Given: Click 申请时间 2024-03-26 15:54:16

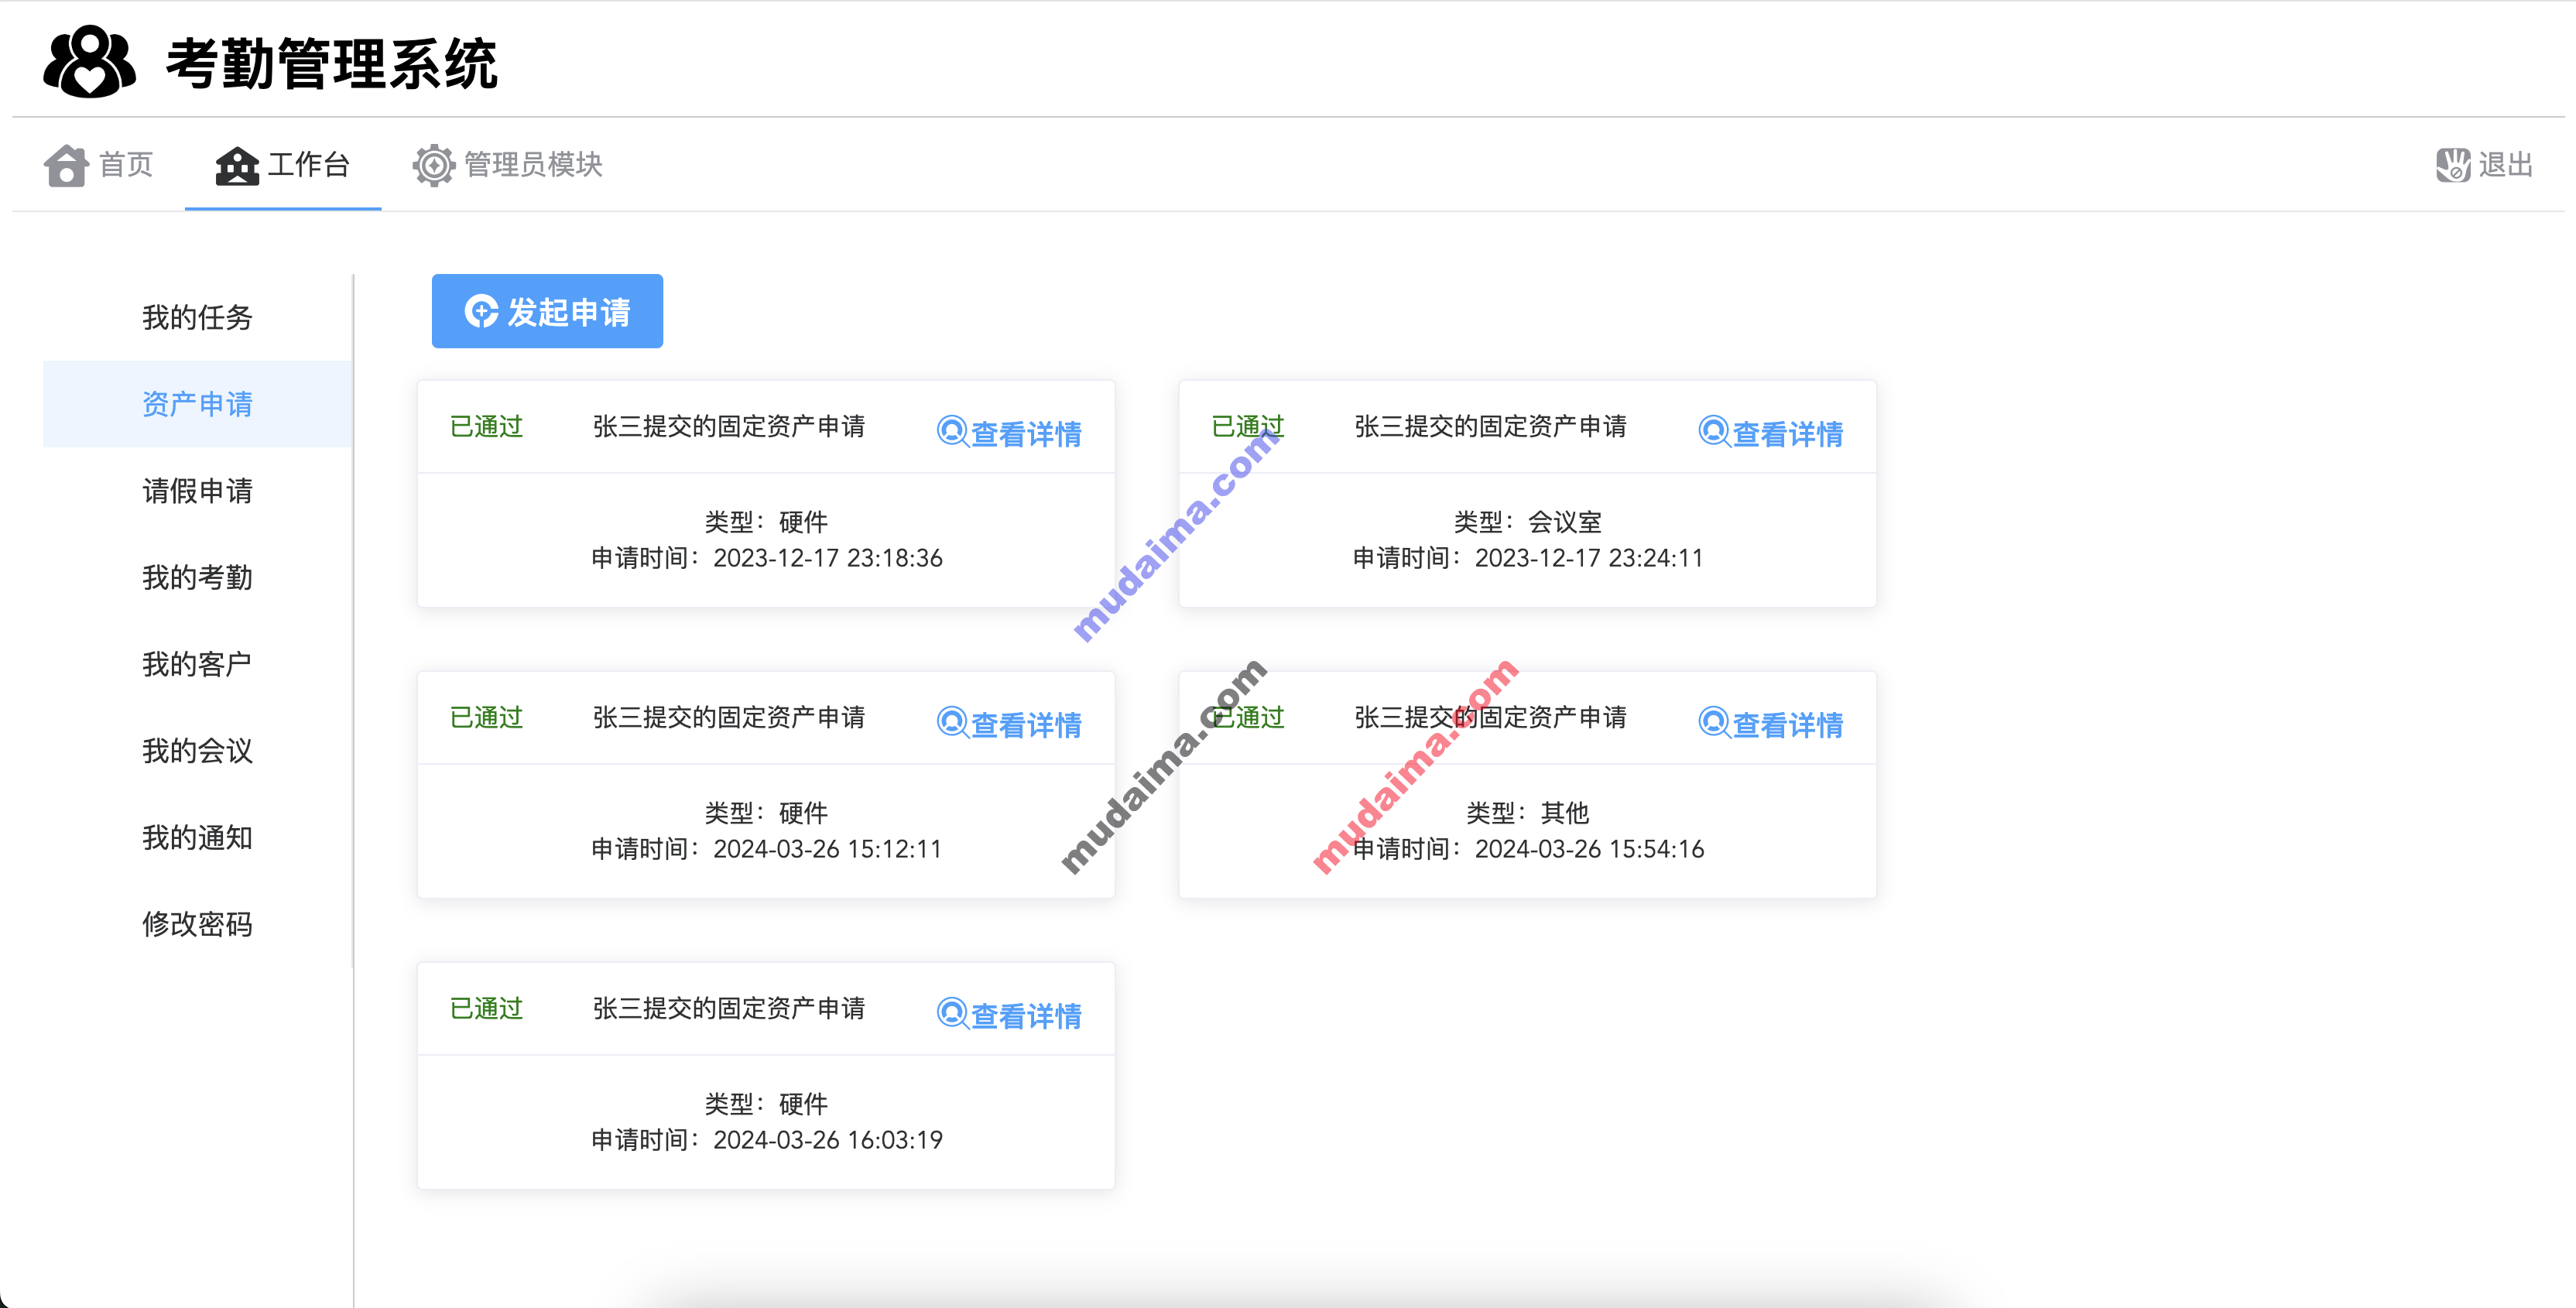Looking at the screenshot, I should click(x=1528, y=849).
